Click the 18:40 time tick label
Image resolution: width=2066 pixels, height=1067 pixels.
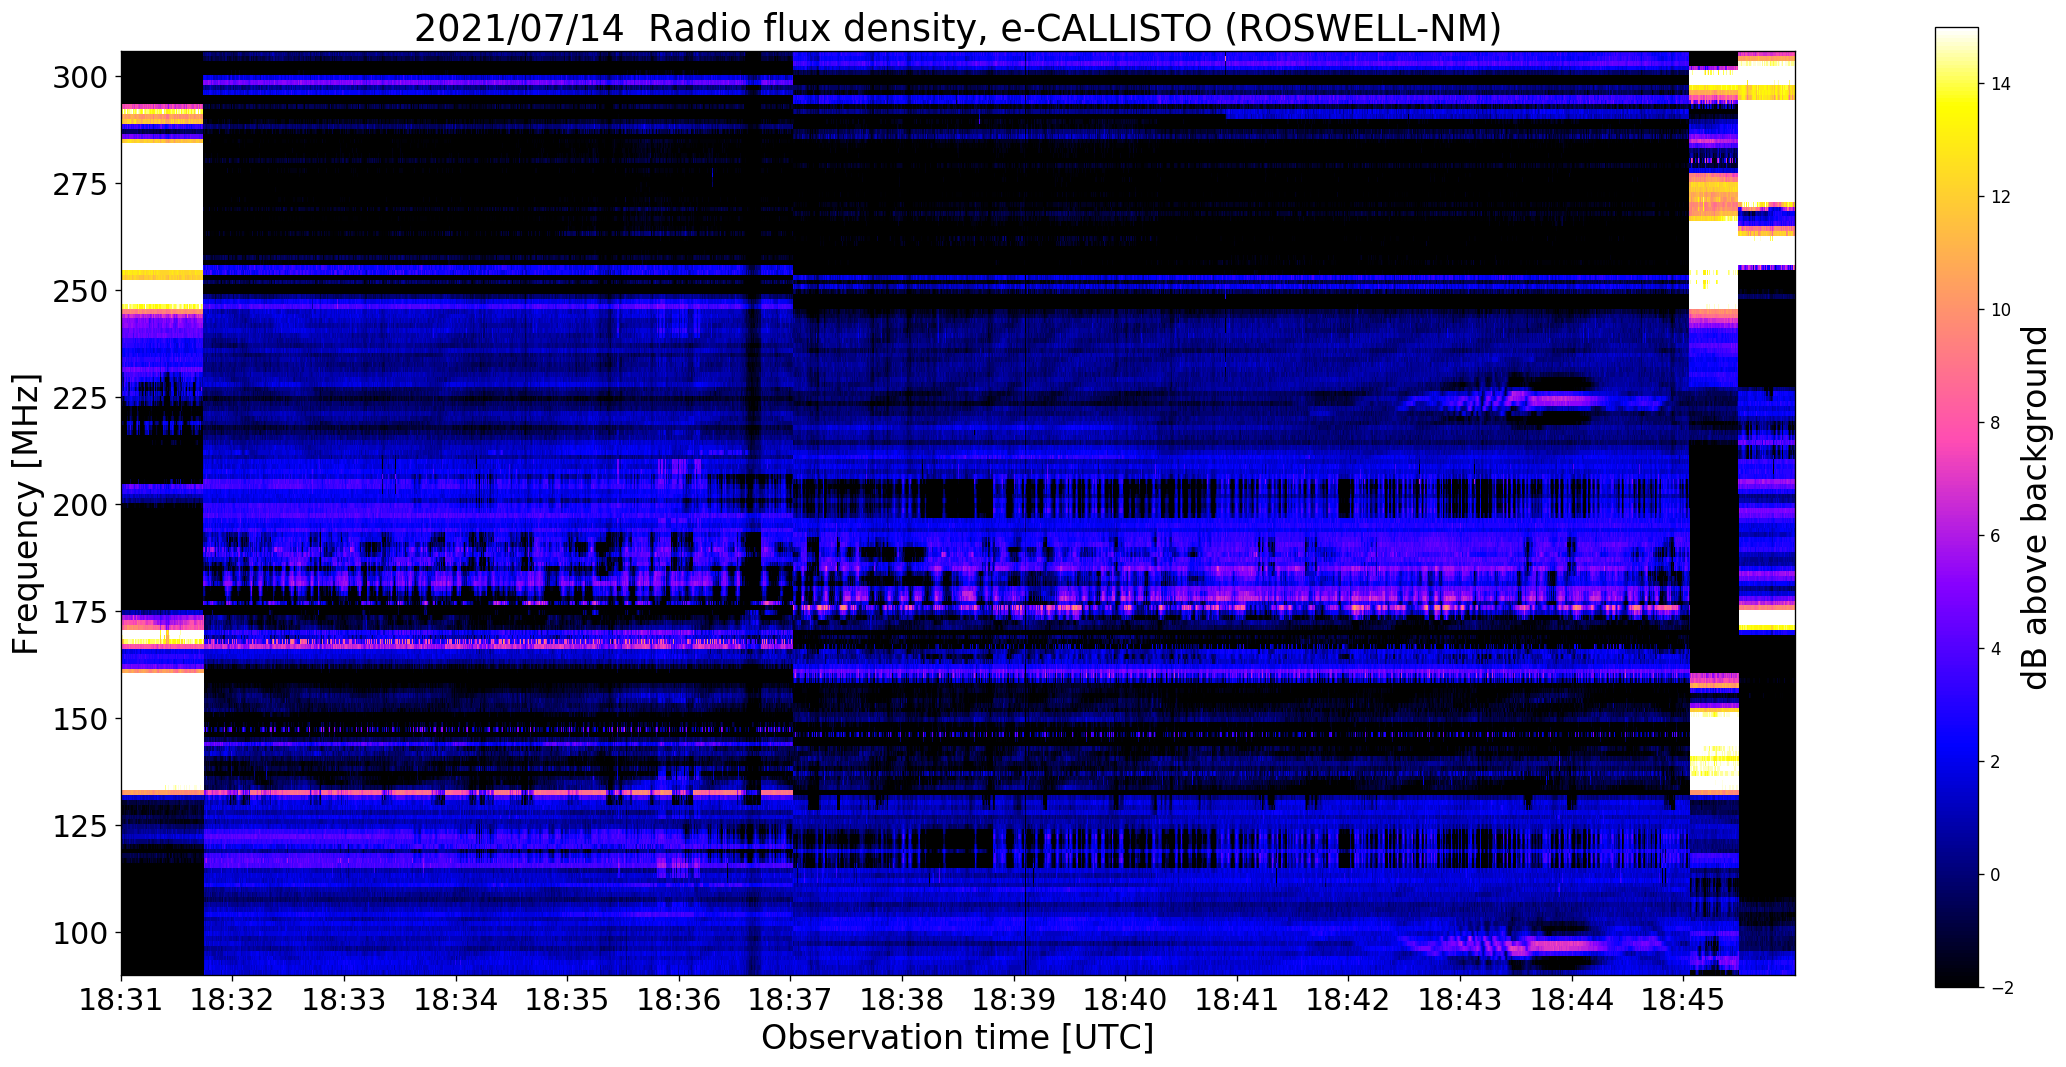(1125, 1000)
